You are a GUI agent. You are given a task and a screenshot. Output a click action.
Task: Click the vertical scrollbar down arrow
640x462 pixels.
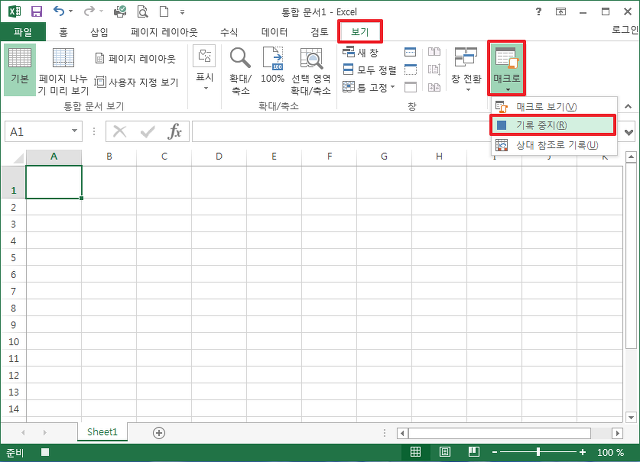point(631,417)
